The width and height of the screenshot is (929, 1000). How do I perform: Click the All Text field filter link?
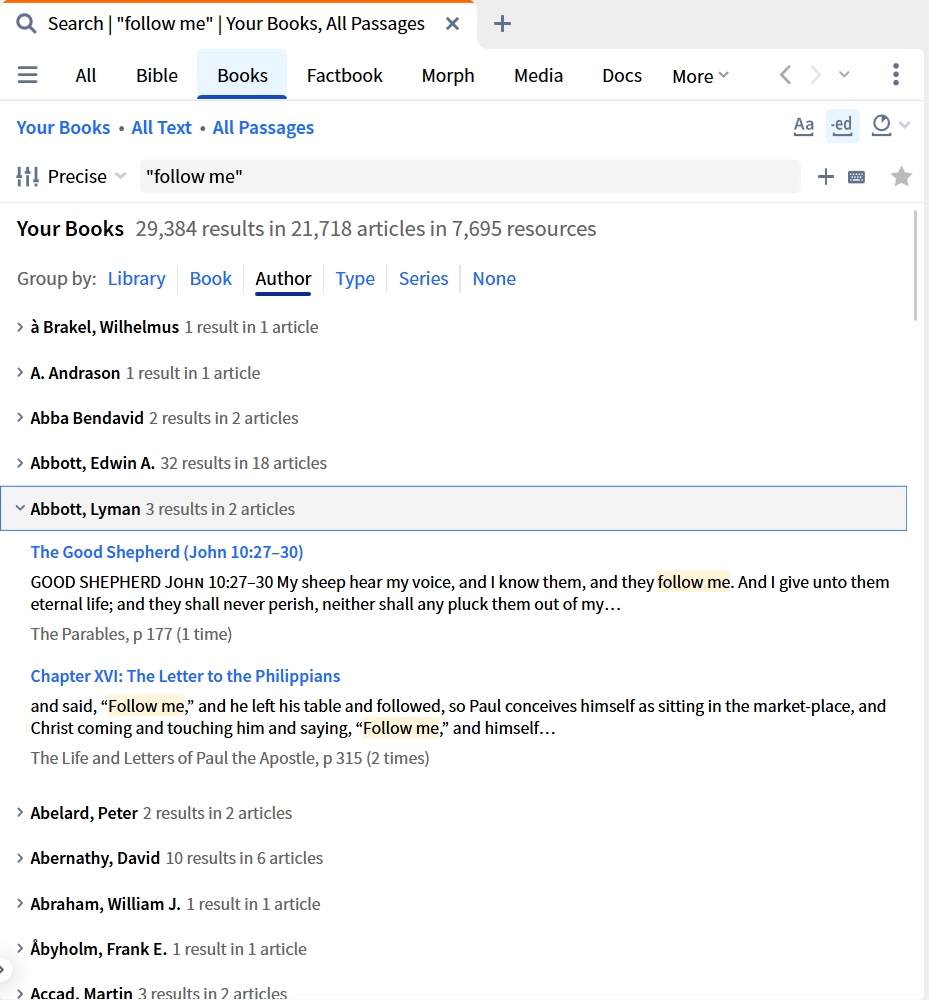[161, 128]
